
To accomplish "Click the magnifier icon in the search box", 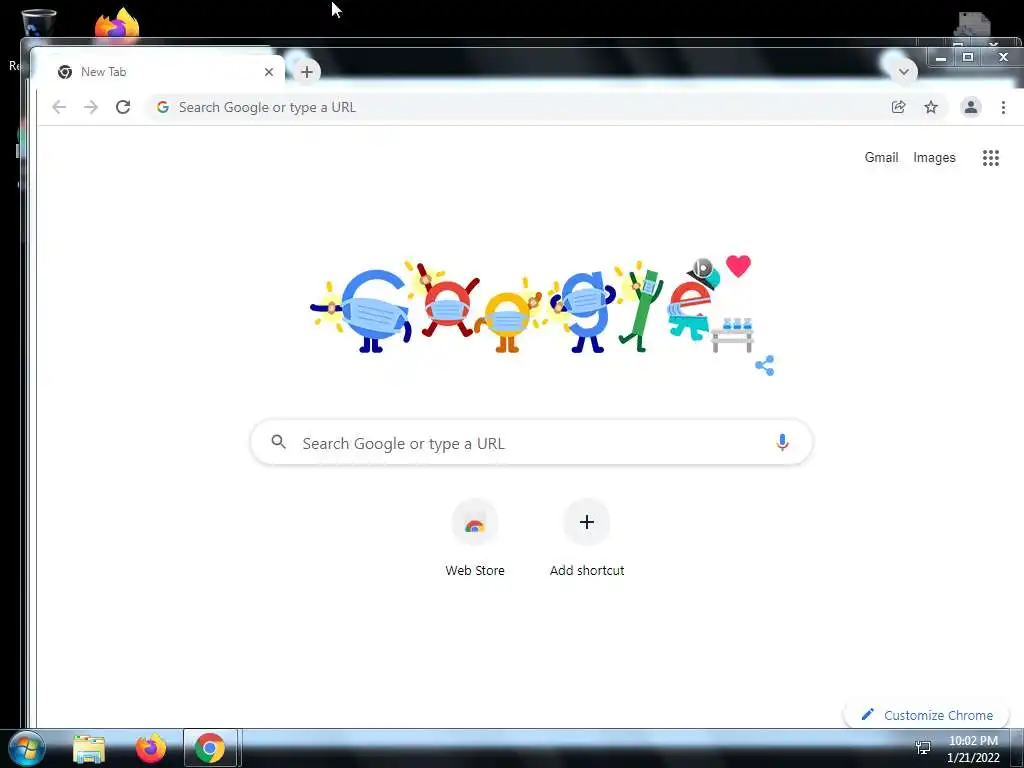I will coord(278,442).
